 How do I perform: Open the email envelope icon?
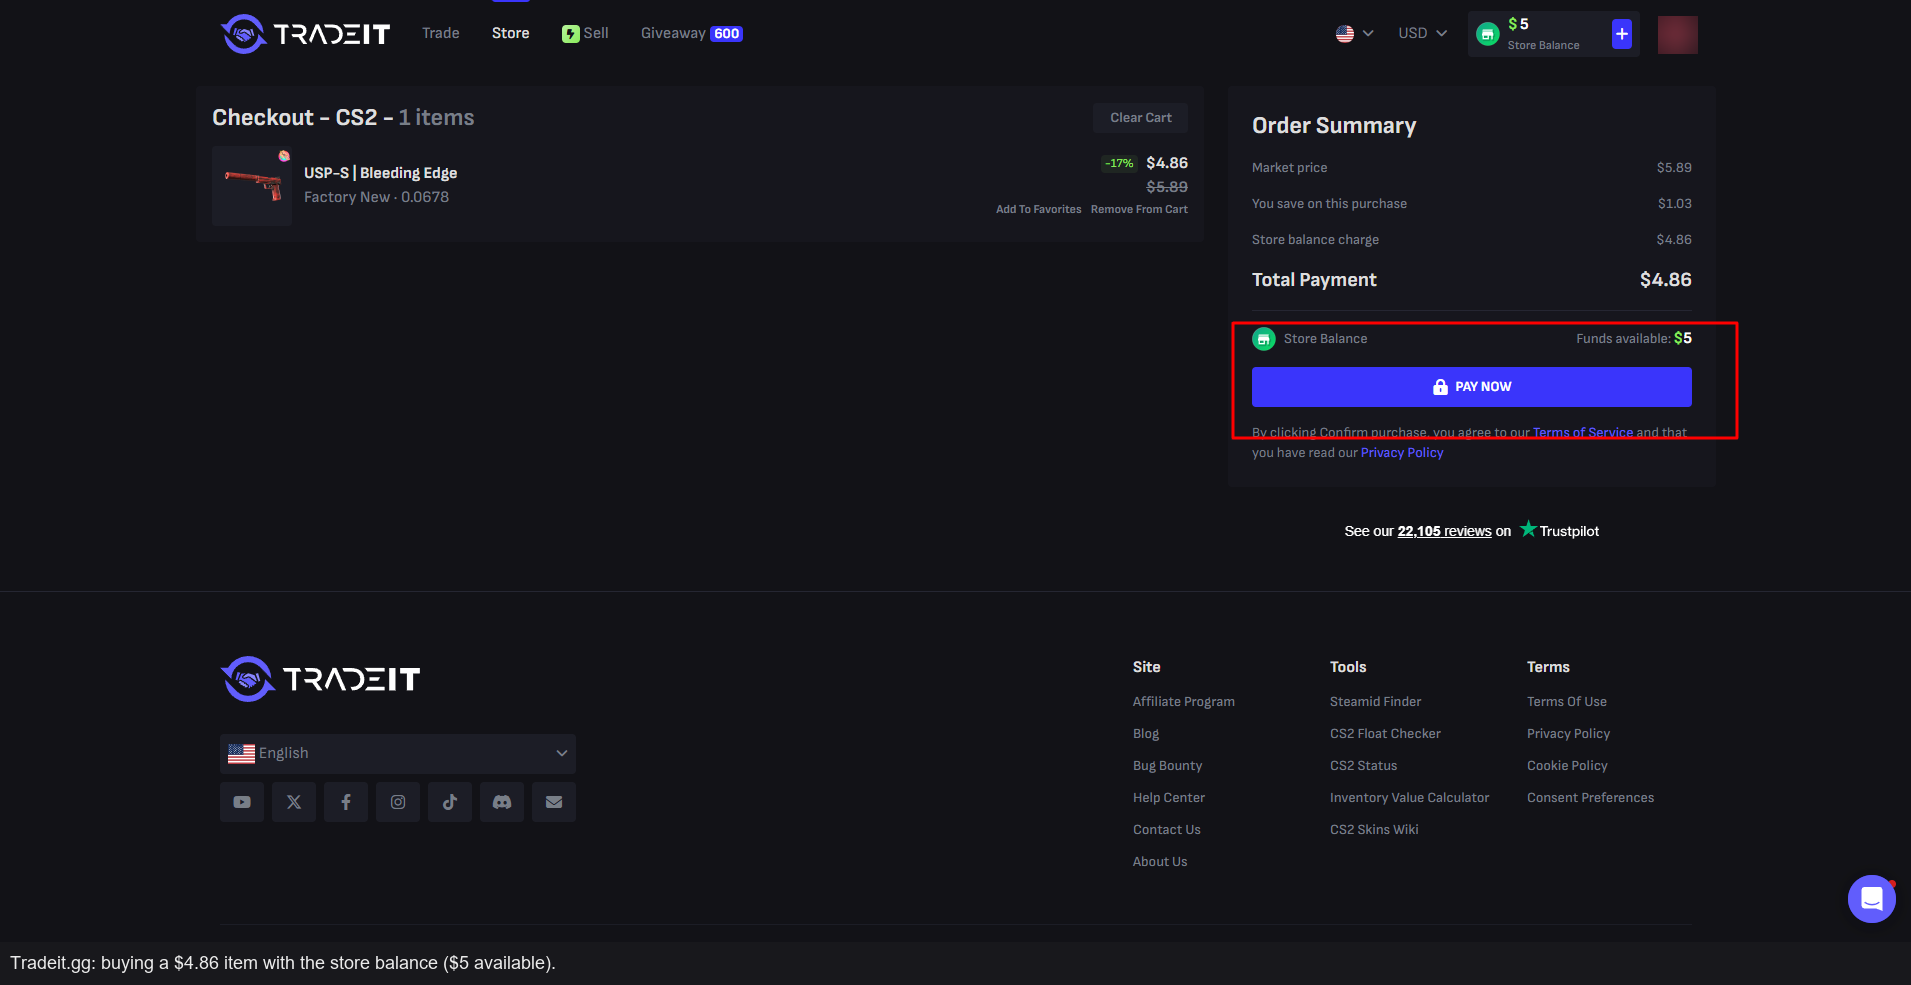(x=554, y=802)
